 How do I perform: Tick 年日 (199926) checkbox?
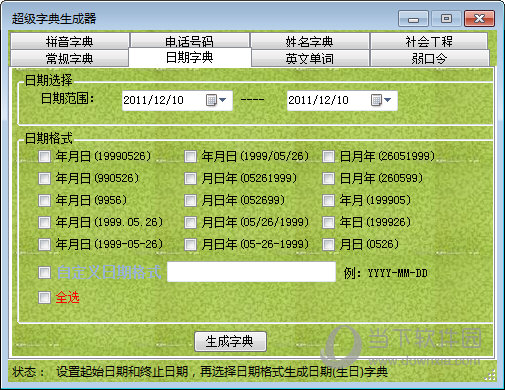pyautogui.click(x=328, y=222)
